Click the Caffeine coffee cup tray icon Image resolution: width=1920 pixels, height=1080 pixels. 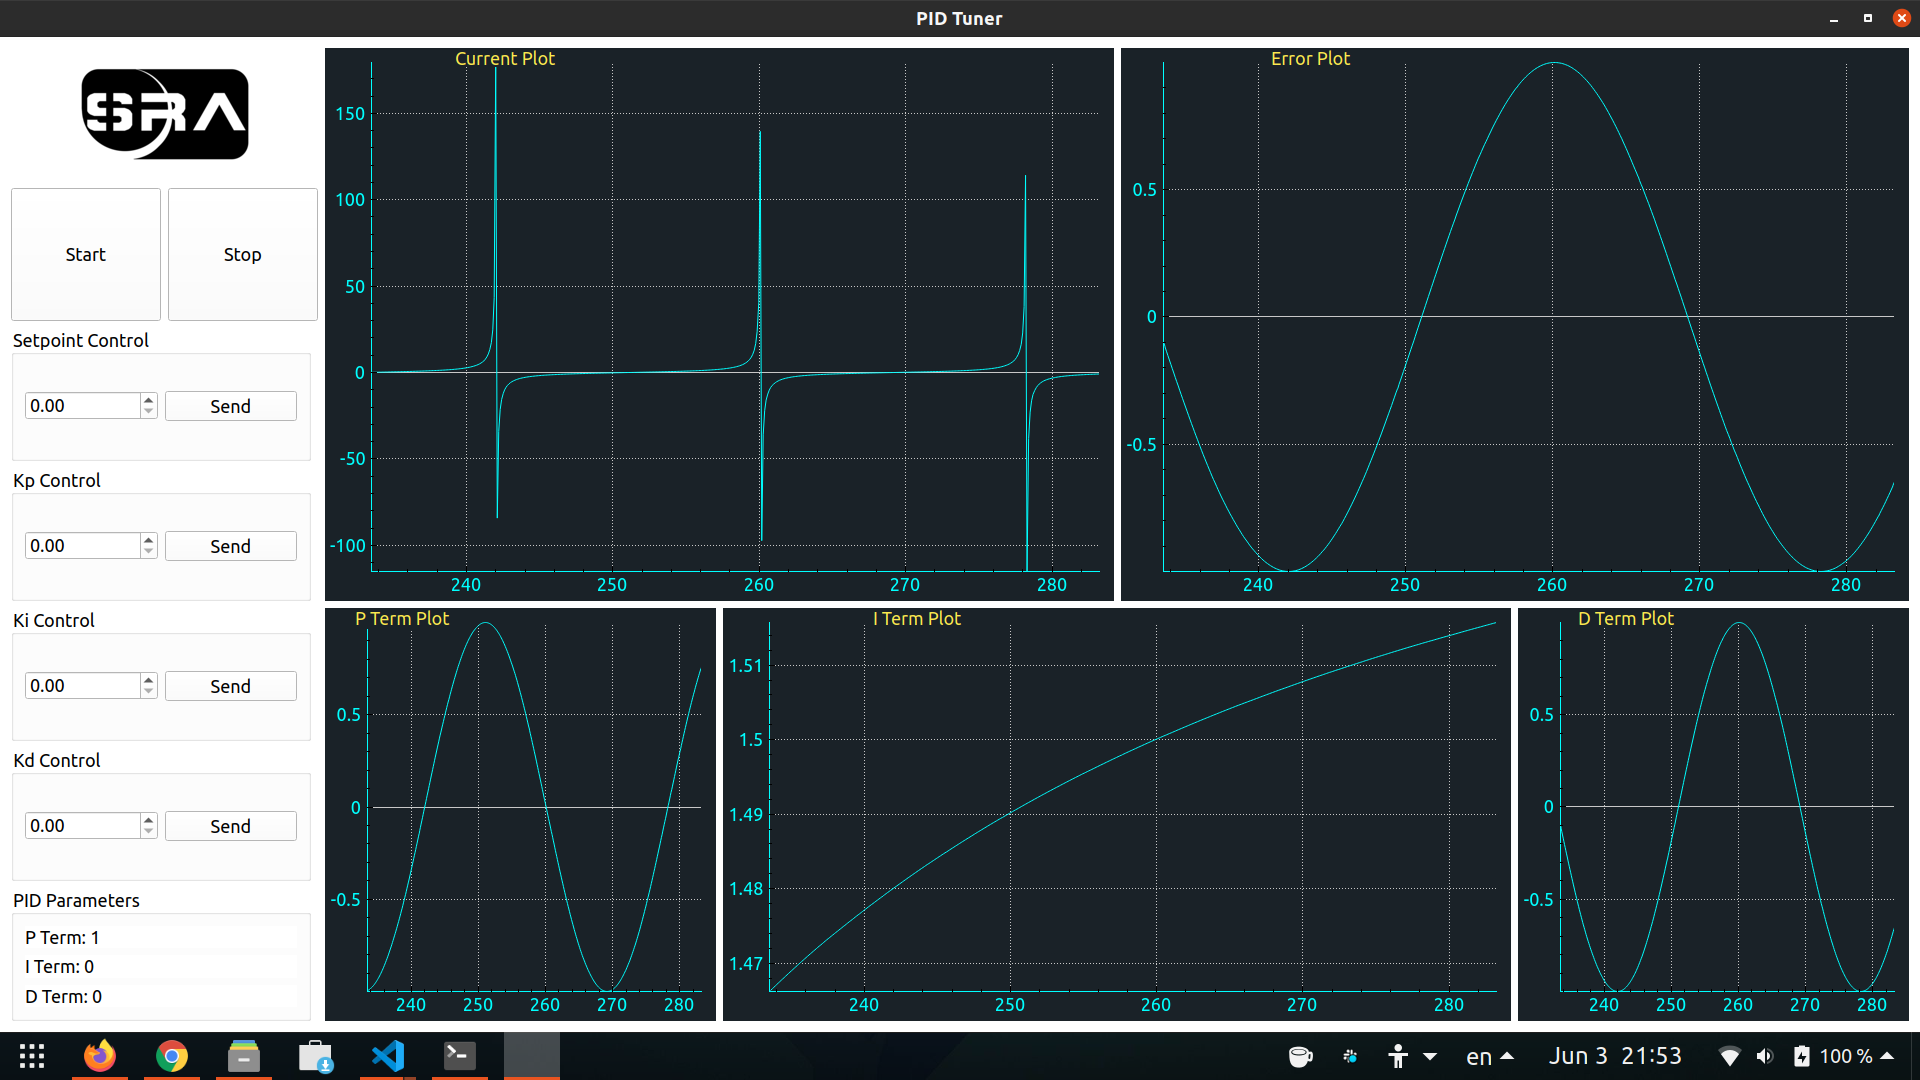tap(1300, 1056)
